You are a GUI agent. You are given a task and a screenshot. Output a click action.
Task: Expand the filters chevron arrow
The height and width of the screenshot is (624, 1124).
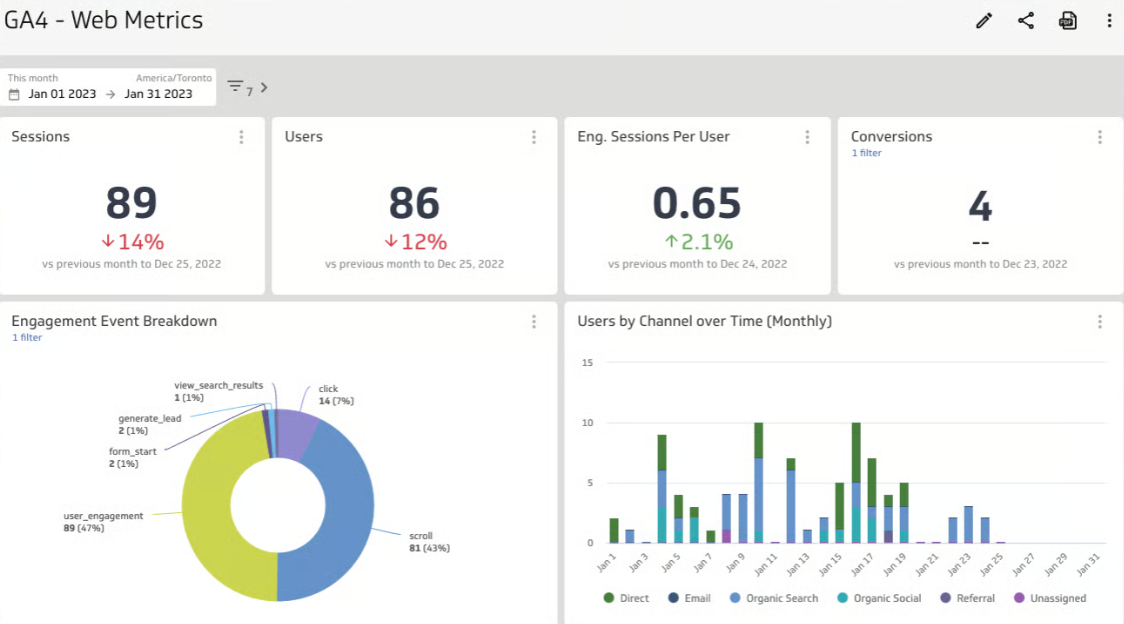click(x=264, y=87)
